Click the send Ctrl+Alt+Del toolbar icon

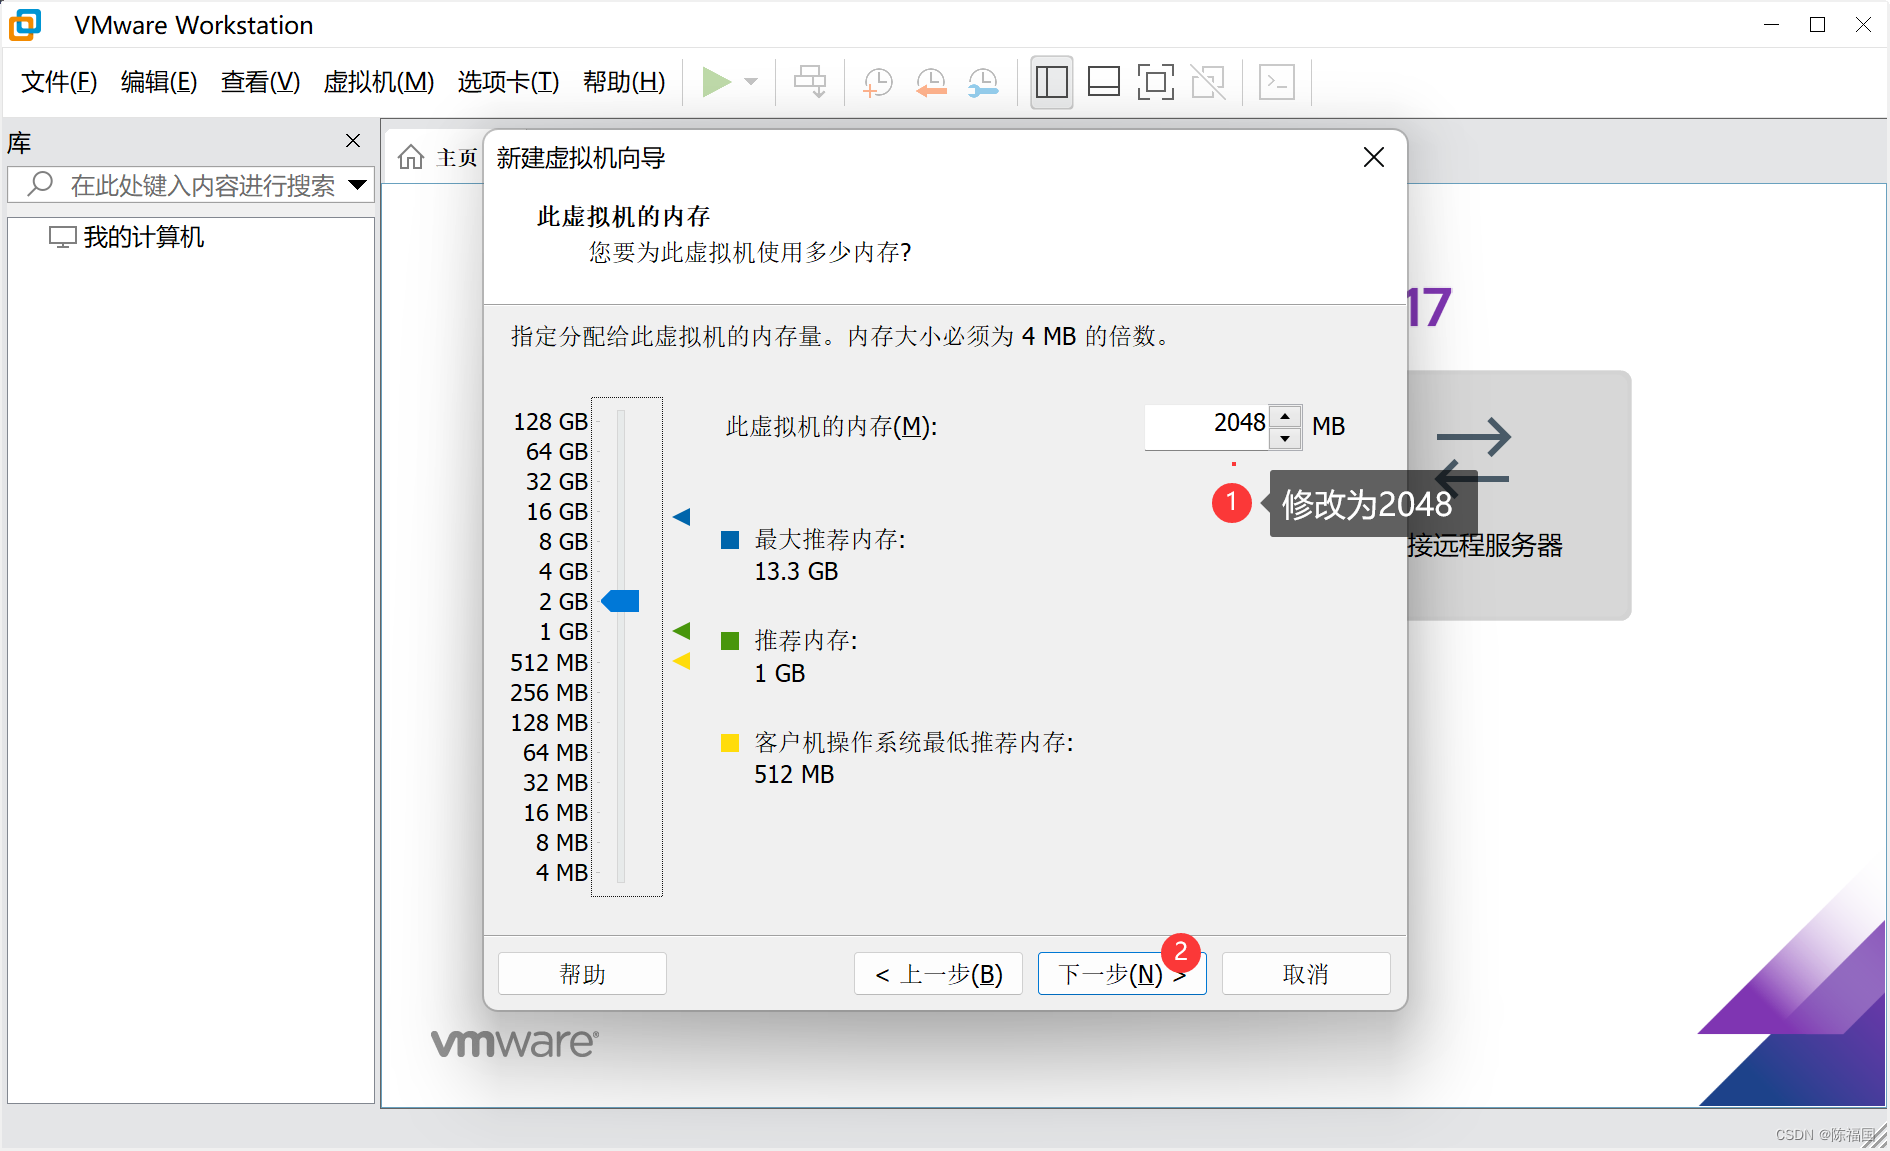[810, 82]
